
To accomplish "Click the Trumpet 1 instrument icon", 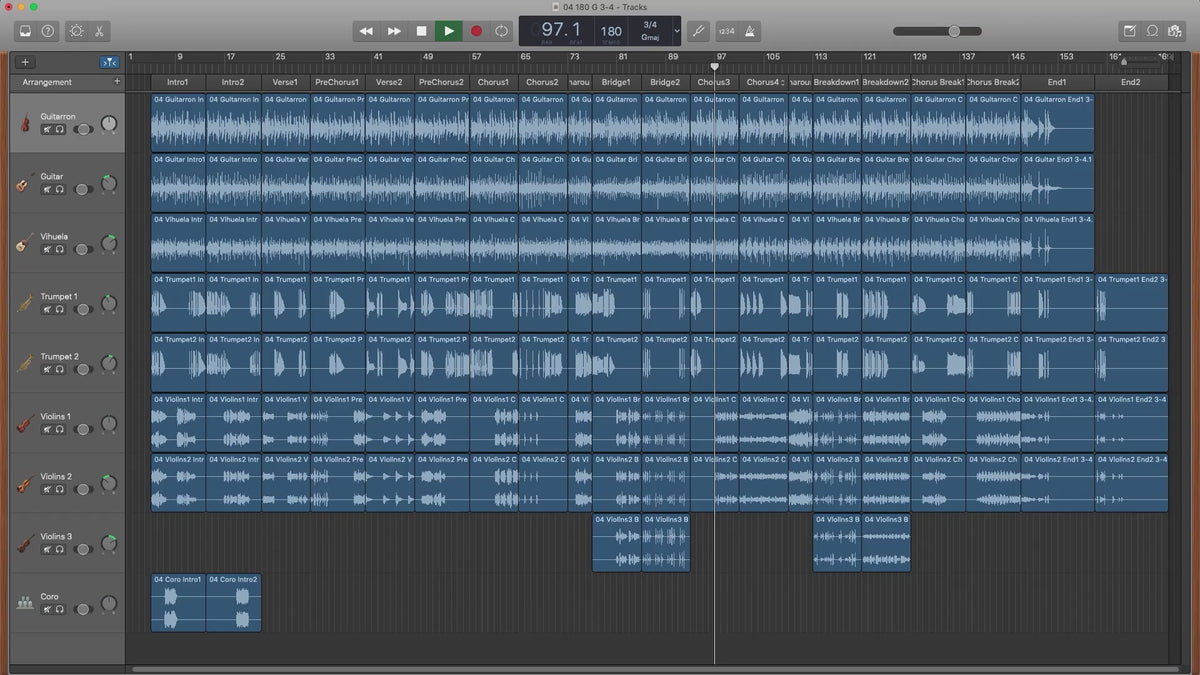I will pos(25,303).
